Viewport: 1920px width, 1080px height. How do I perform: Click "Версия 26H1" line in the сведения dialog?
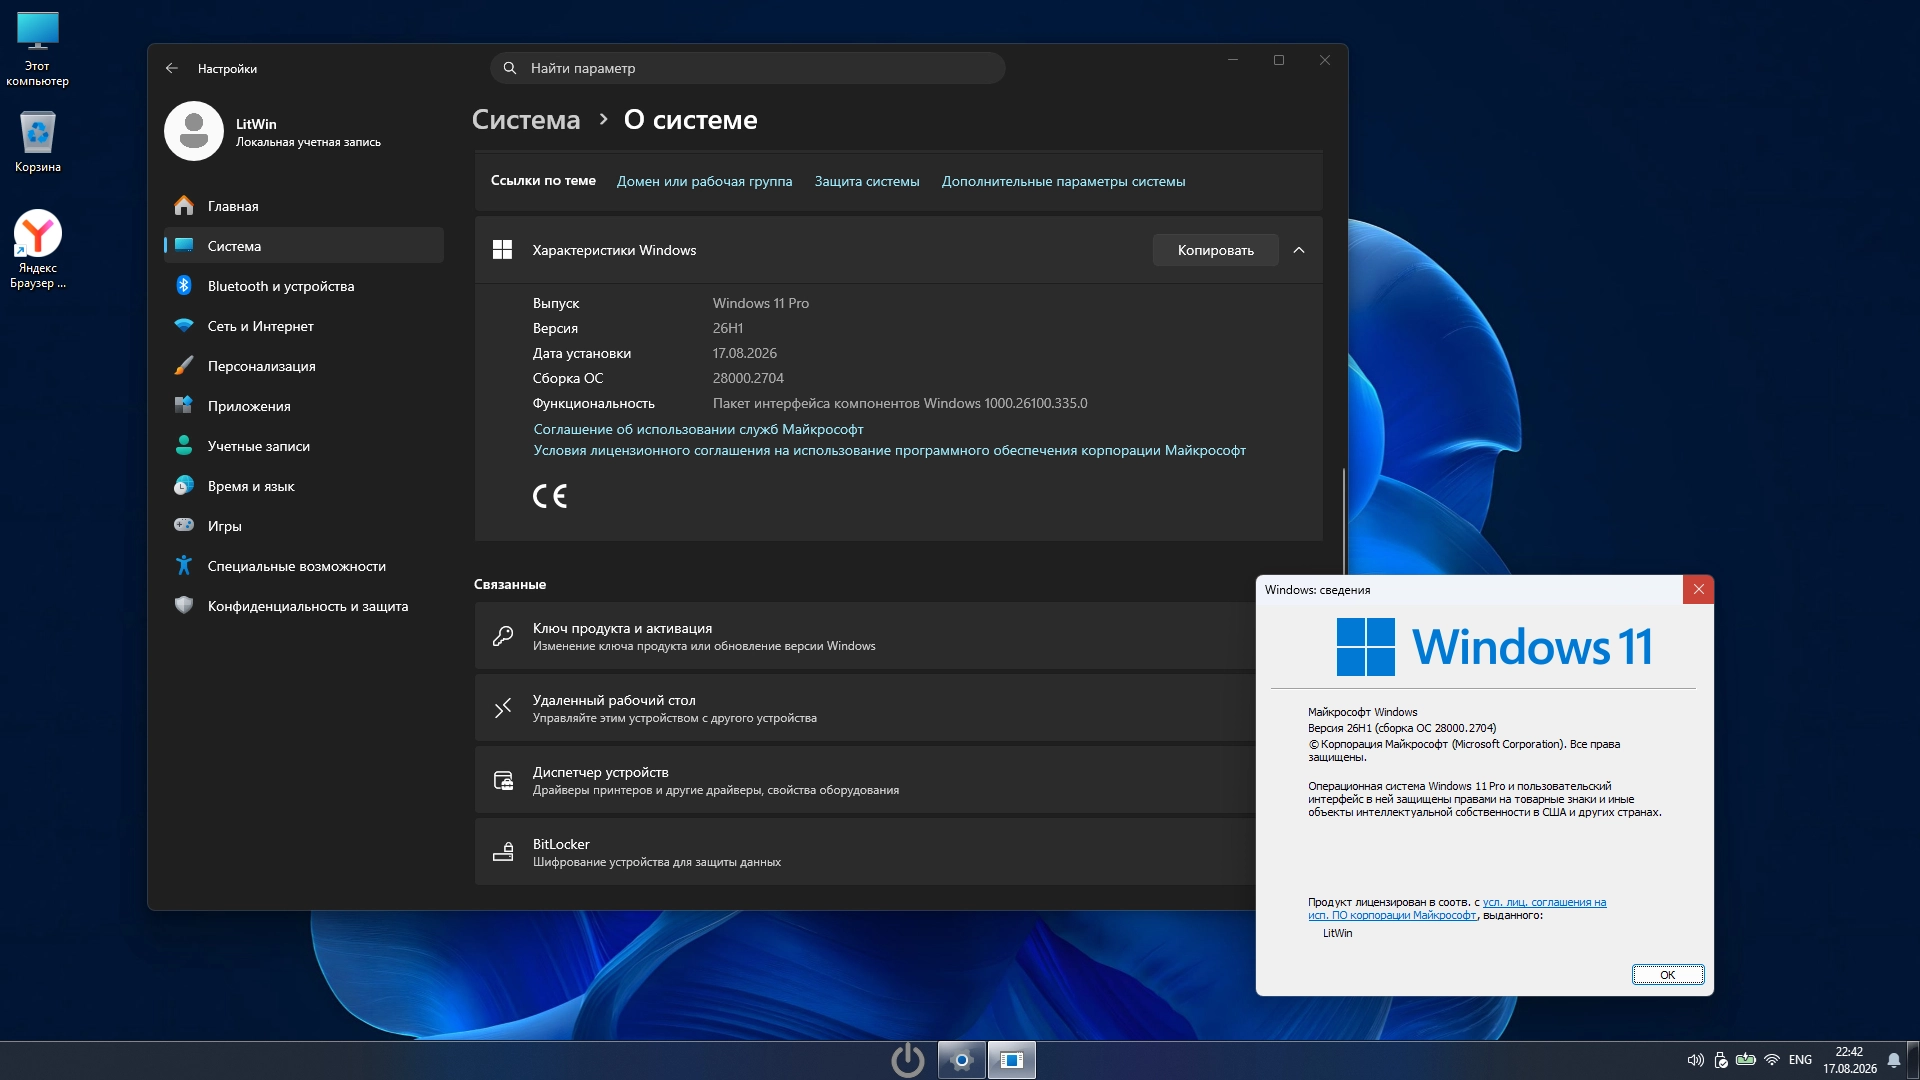1402,728
